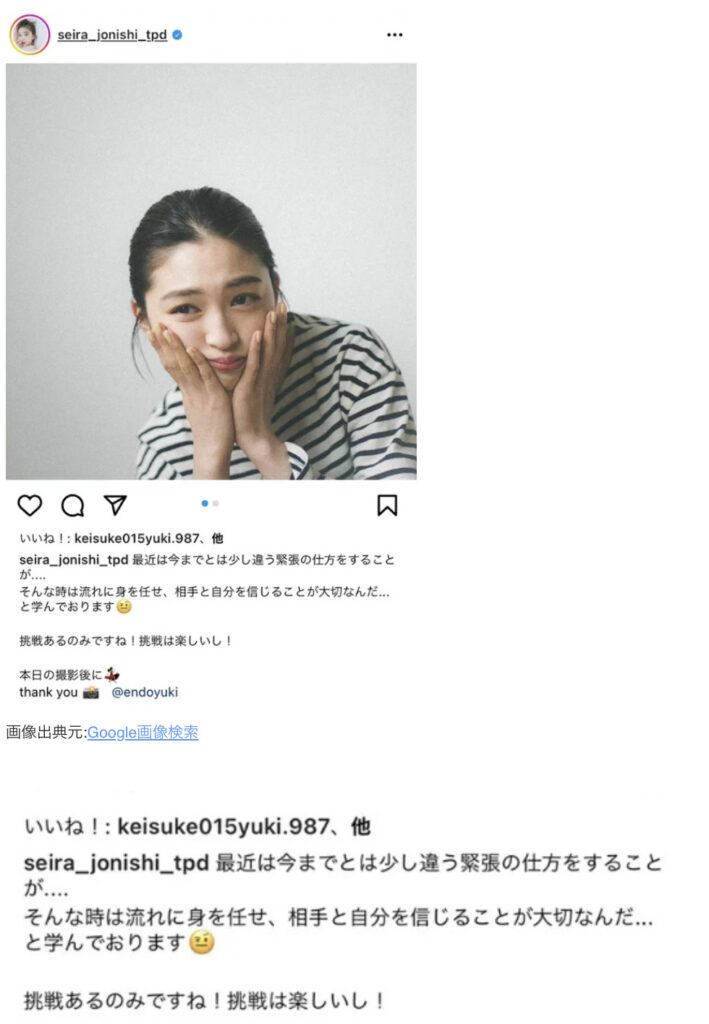Show other likers via 他 in the small caption

coord(217,538)
